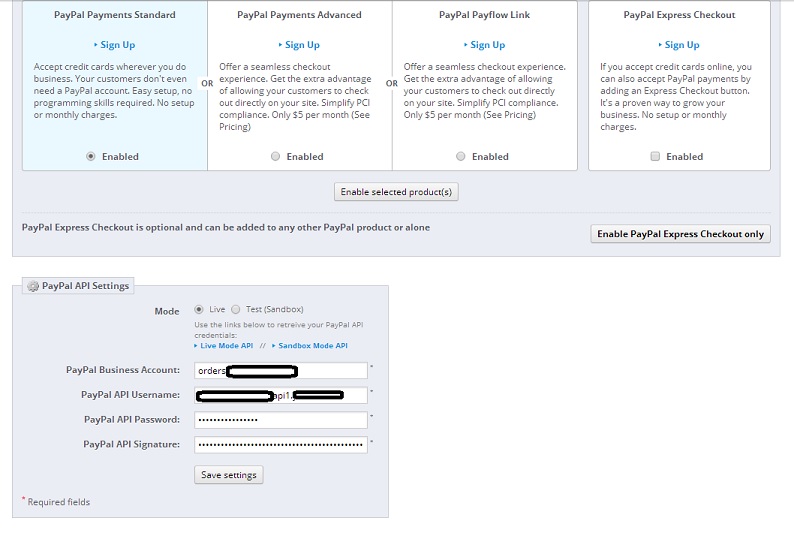Click the PayPal API Settings gear icon
794x539 pixels.
click(33, 286)
